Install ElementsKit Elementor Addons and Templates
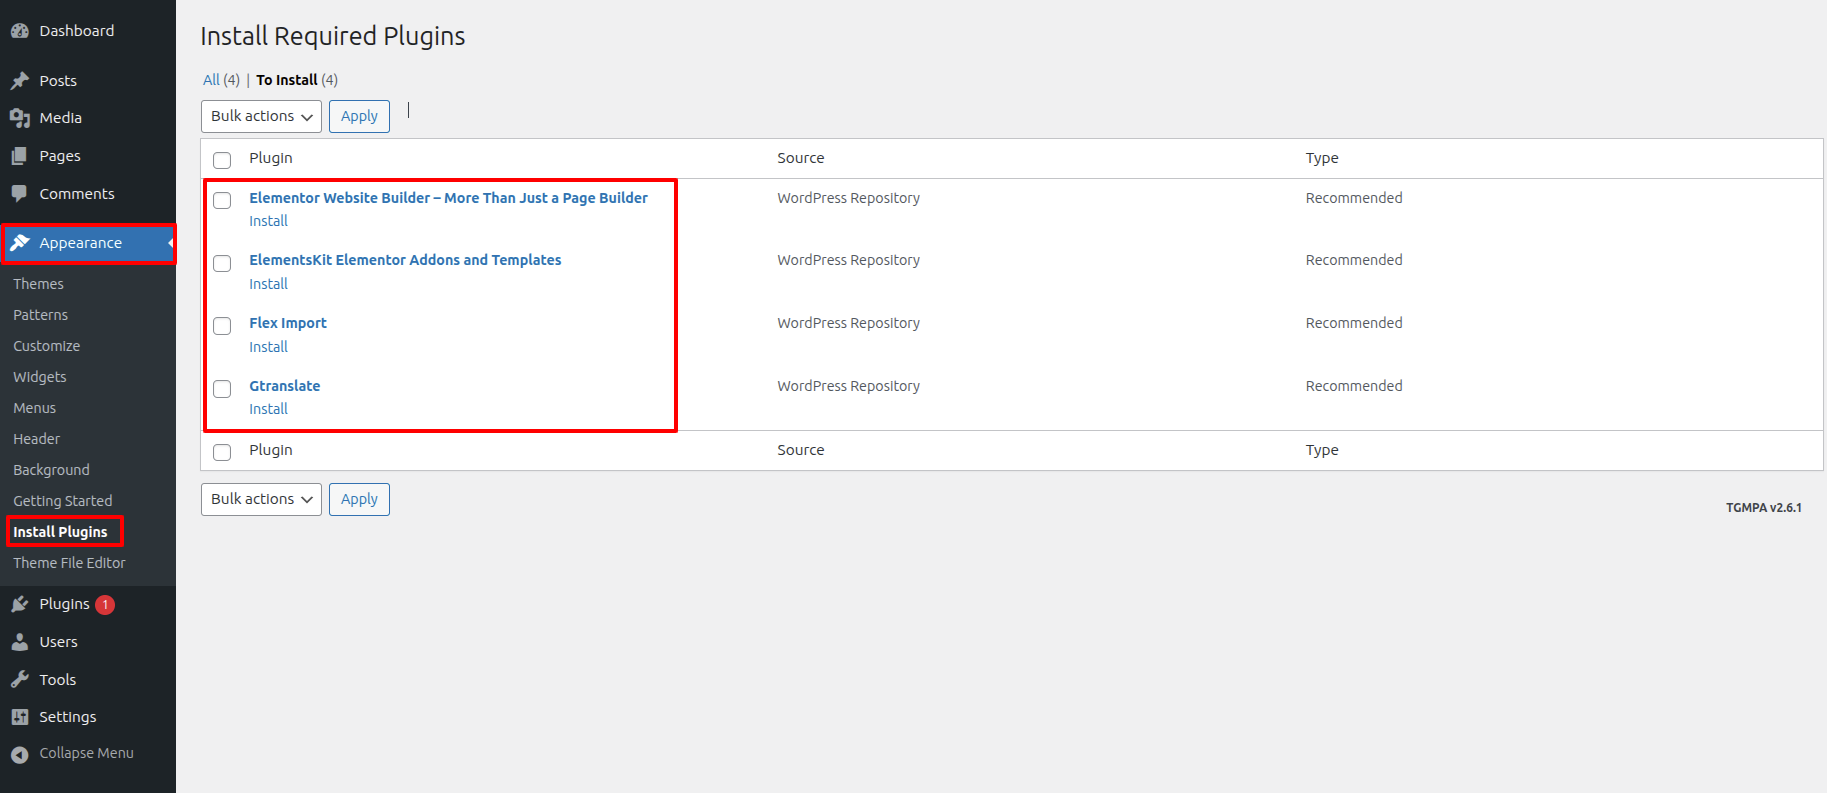1827x793 pixels. pos(268,284)
